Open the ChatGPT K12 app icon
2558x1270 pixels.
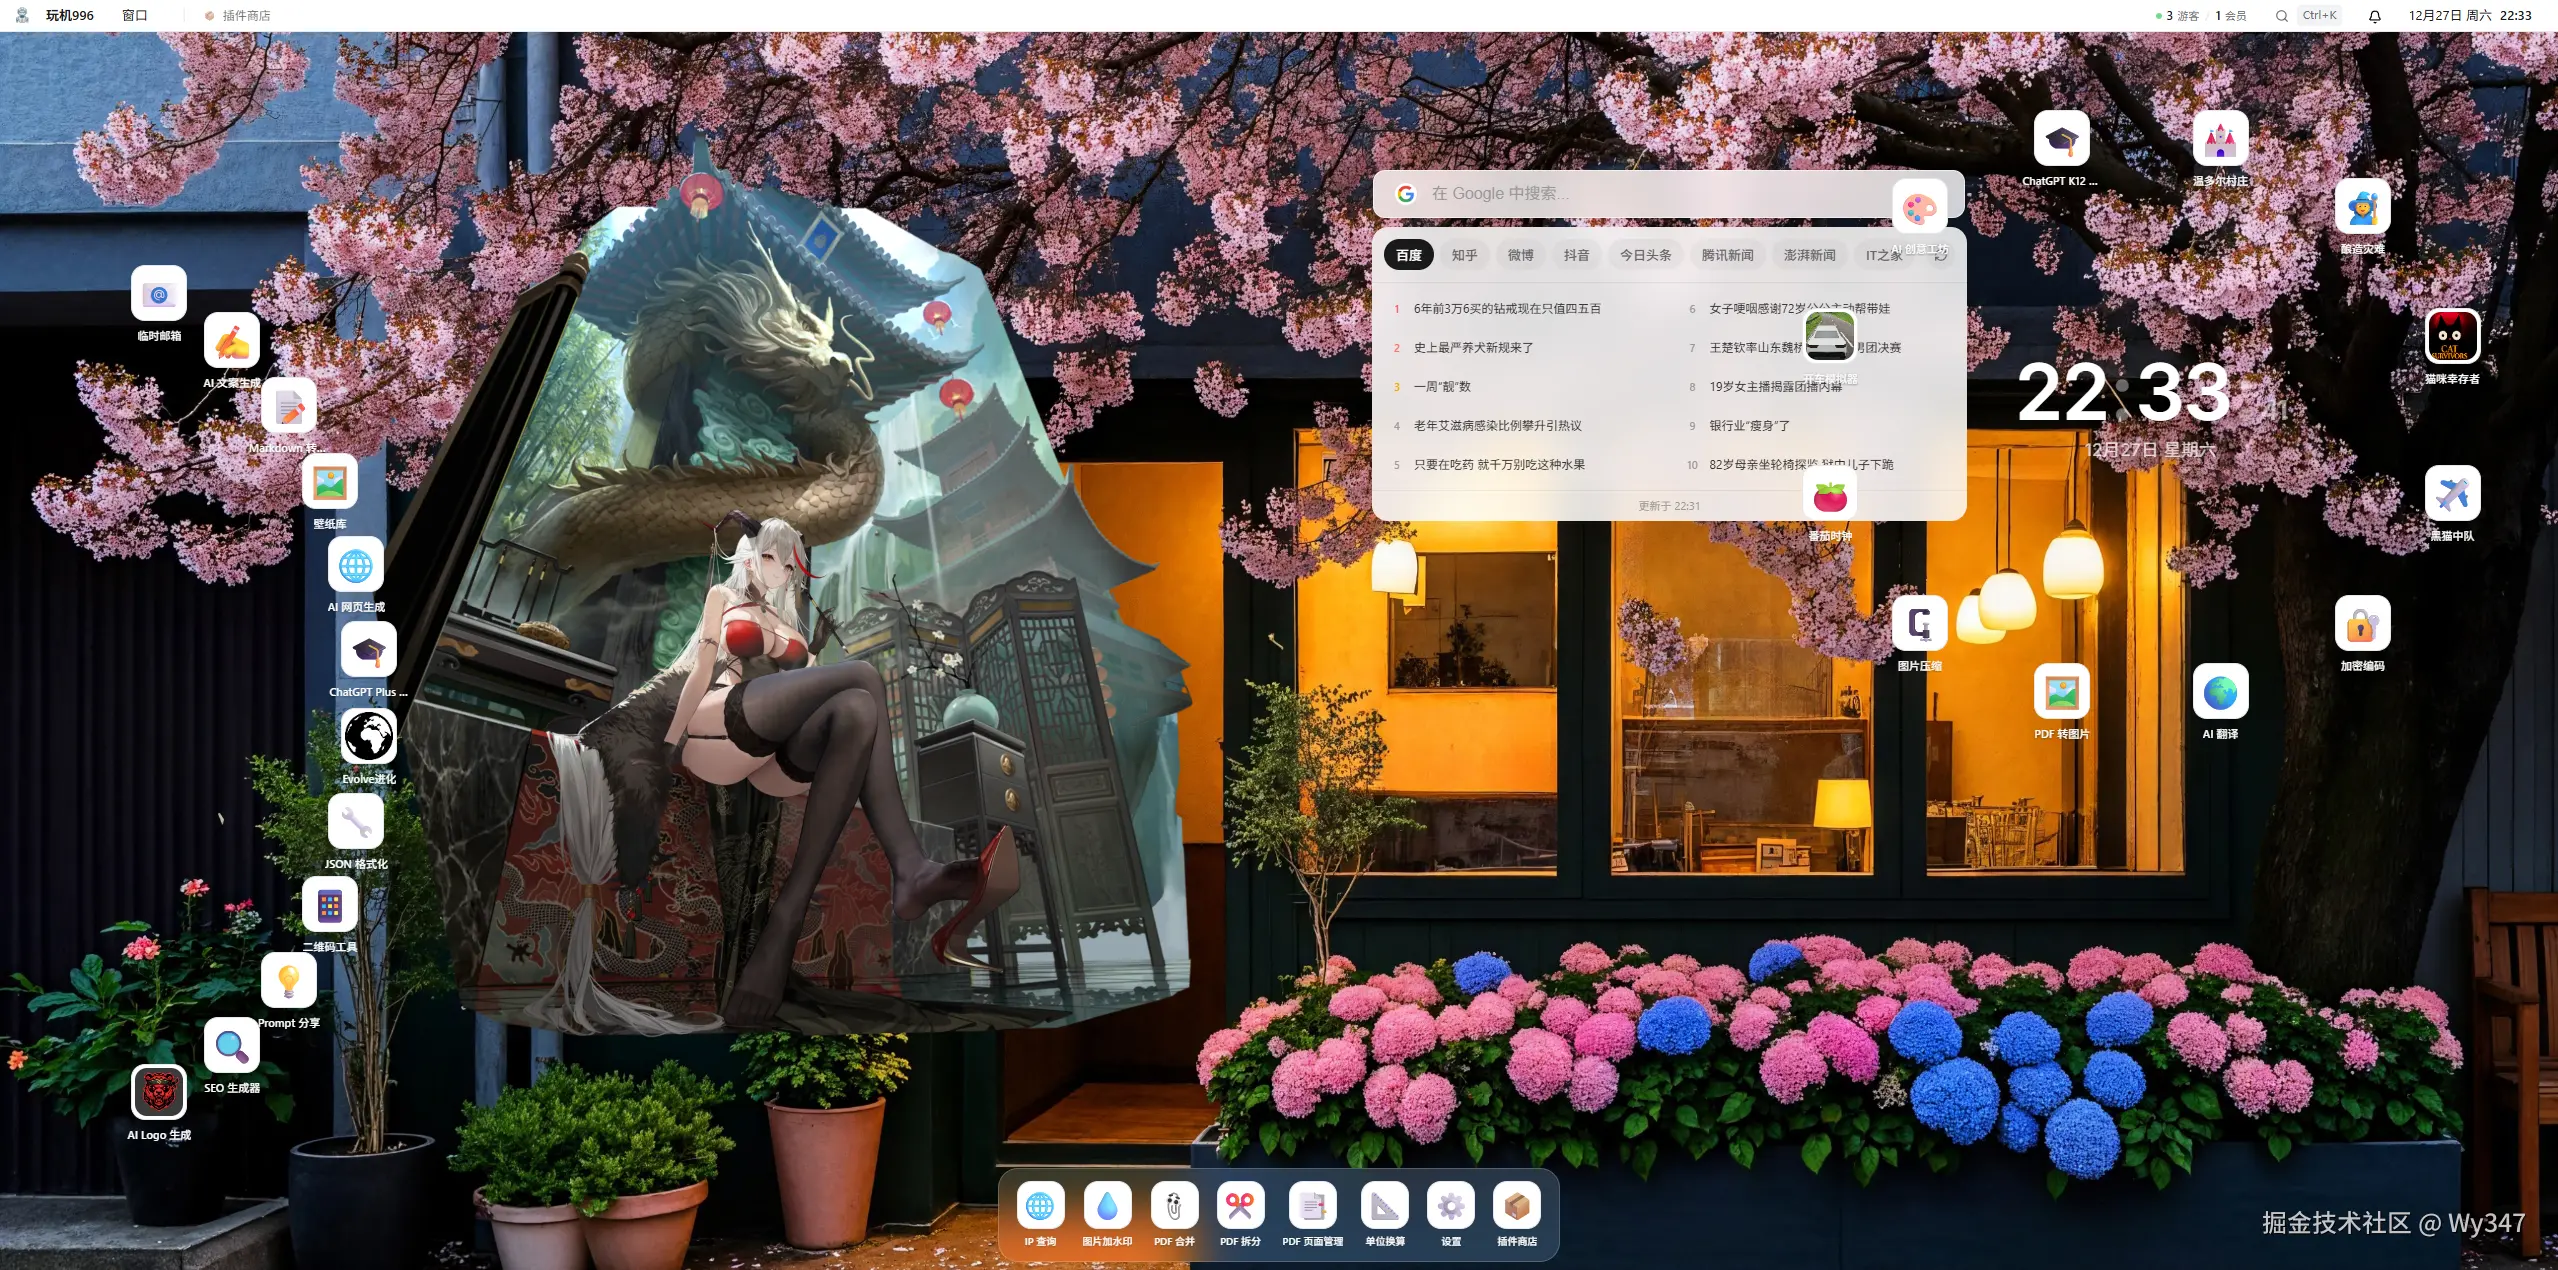(x=2062, y=139)
